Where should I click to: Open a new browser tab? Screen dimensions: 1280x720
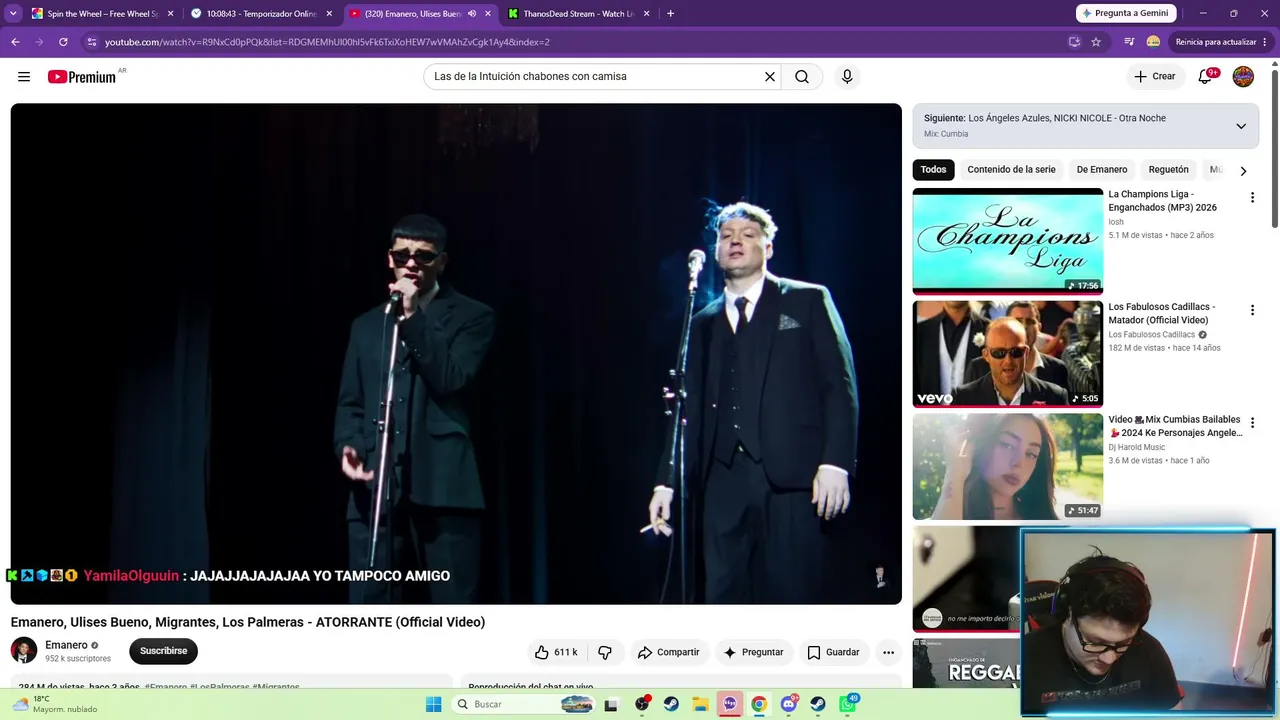click(x=670, y=14)
